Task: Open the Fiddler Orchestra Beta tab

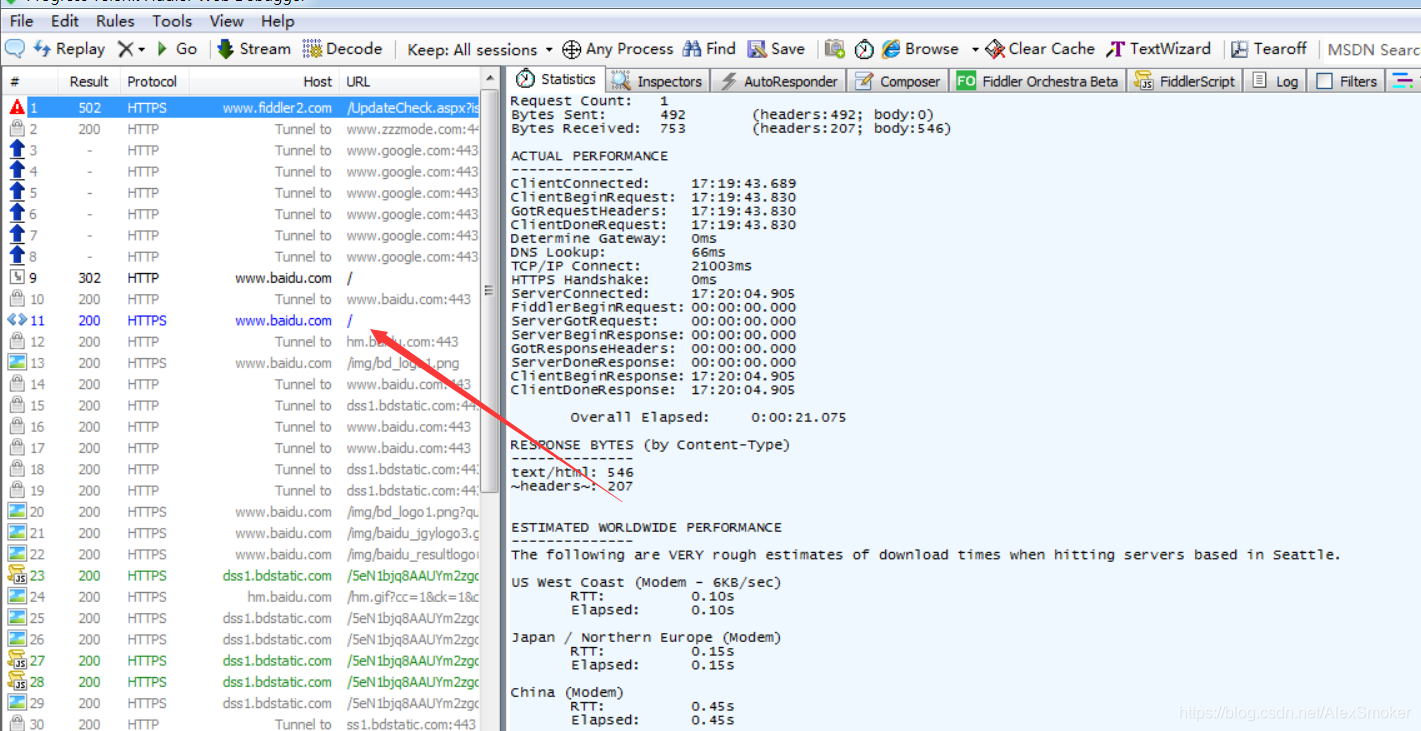Action: [1038, 81]
